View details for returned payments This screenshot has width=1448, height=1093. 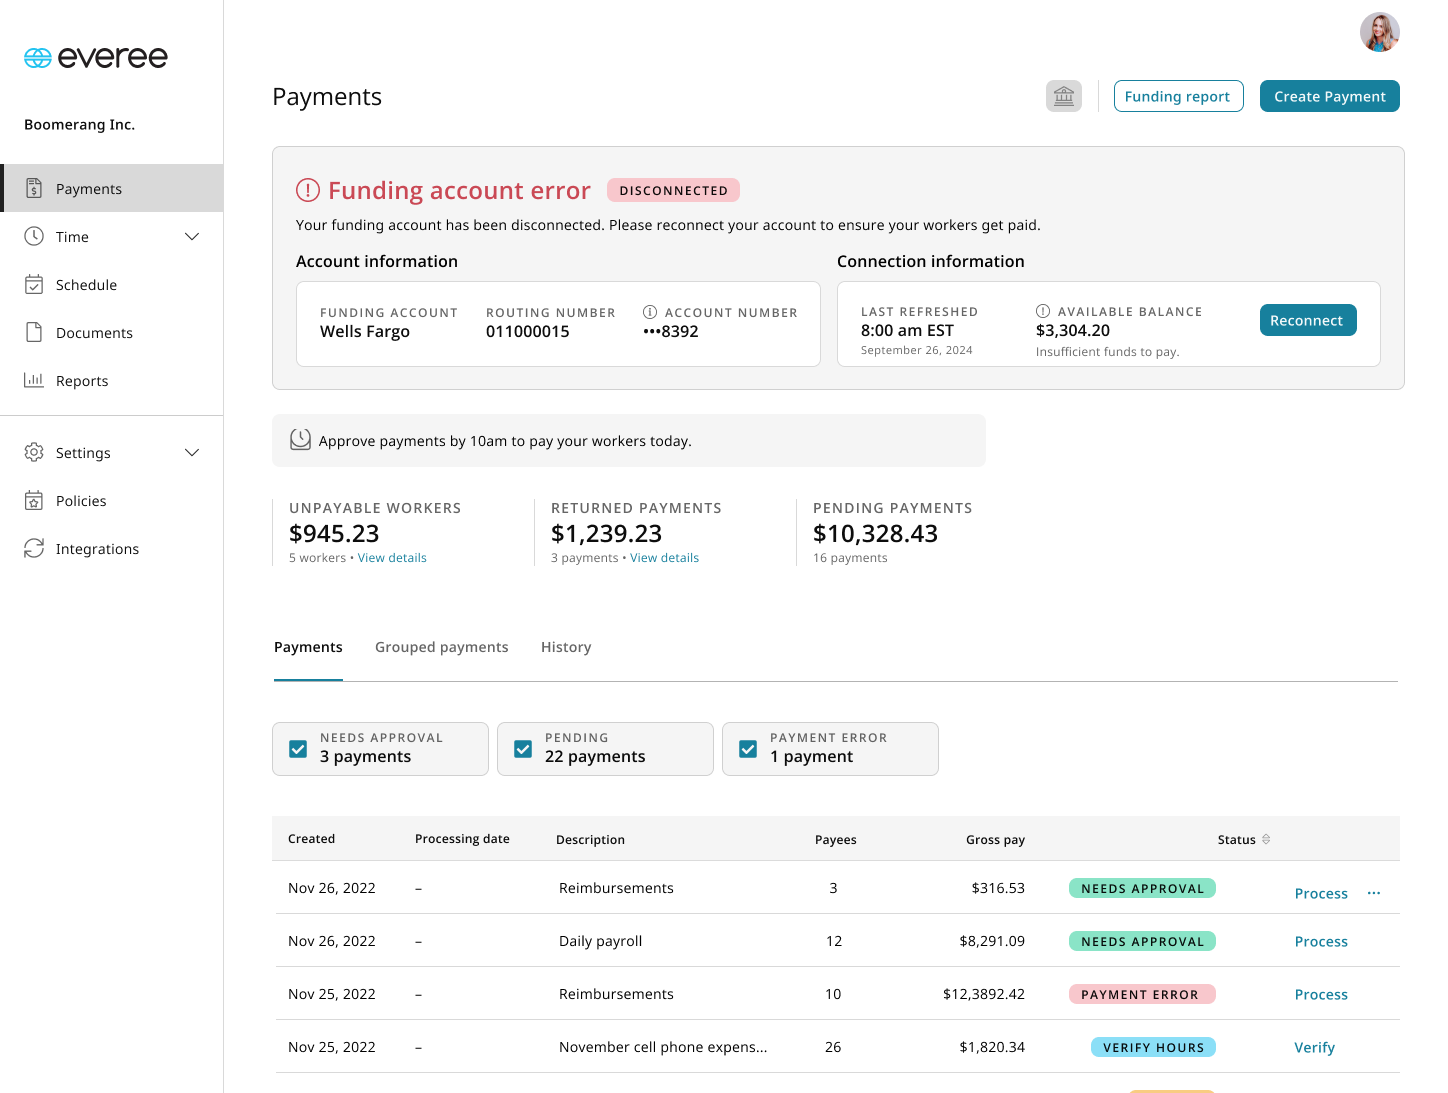[x=664, y=558]
